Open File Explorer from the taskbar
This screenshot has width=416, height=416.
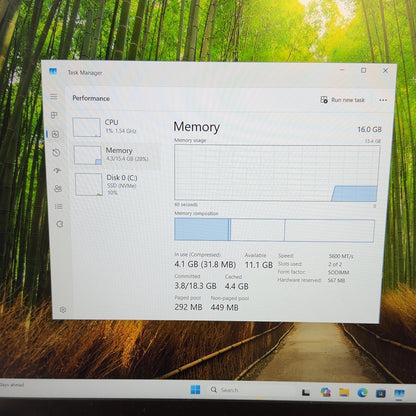point(344,393)
